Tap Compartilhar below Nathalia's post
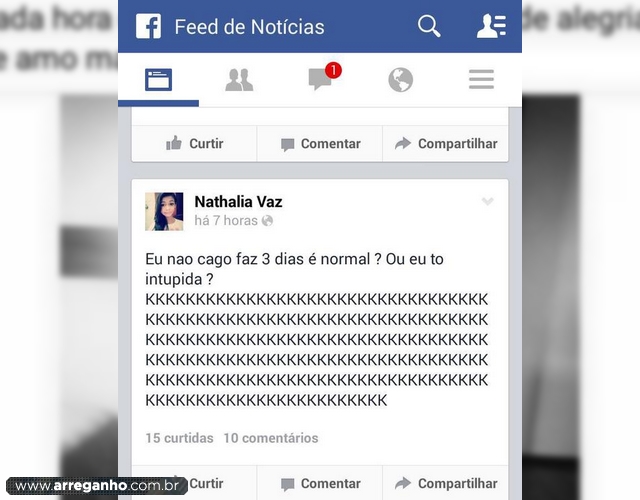This screenshot has width=640, height=500. 446,483
